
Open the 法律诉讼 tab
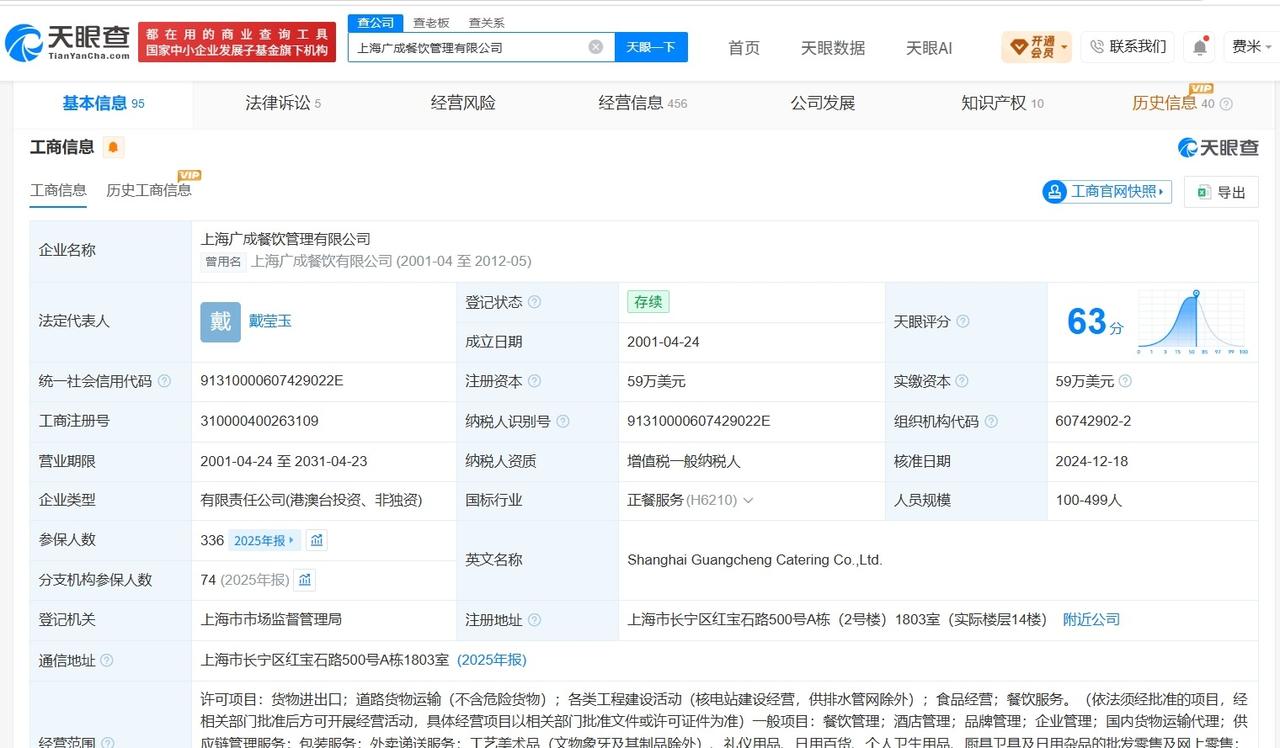[283, 103]
